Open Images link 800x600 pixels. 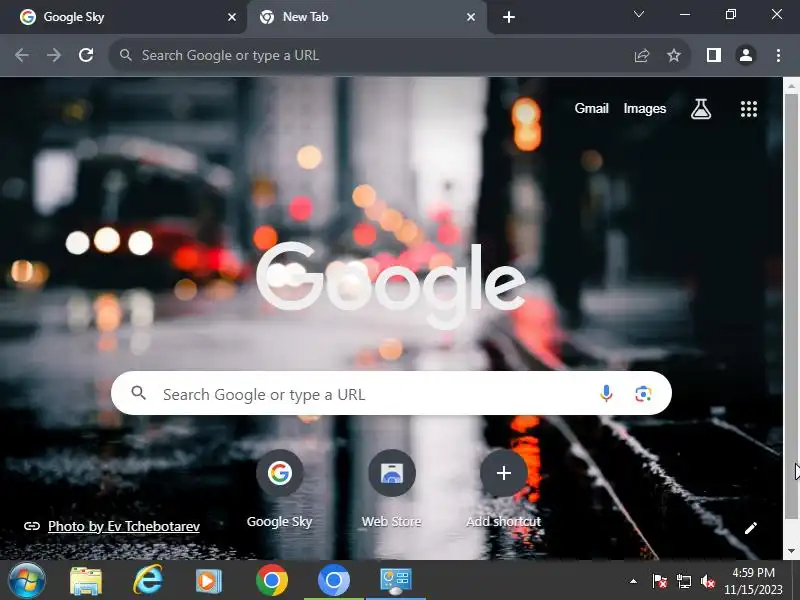pyautogui.click(x=644, y=109)
